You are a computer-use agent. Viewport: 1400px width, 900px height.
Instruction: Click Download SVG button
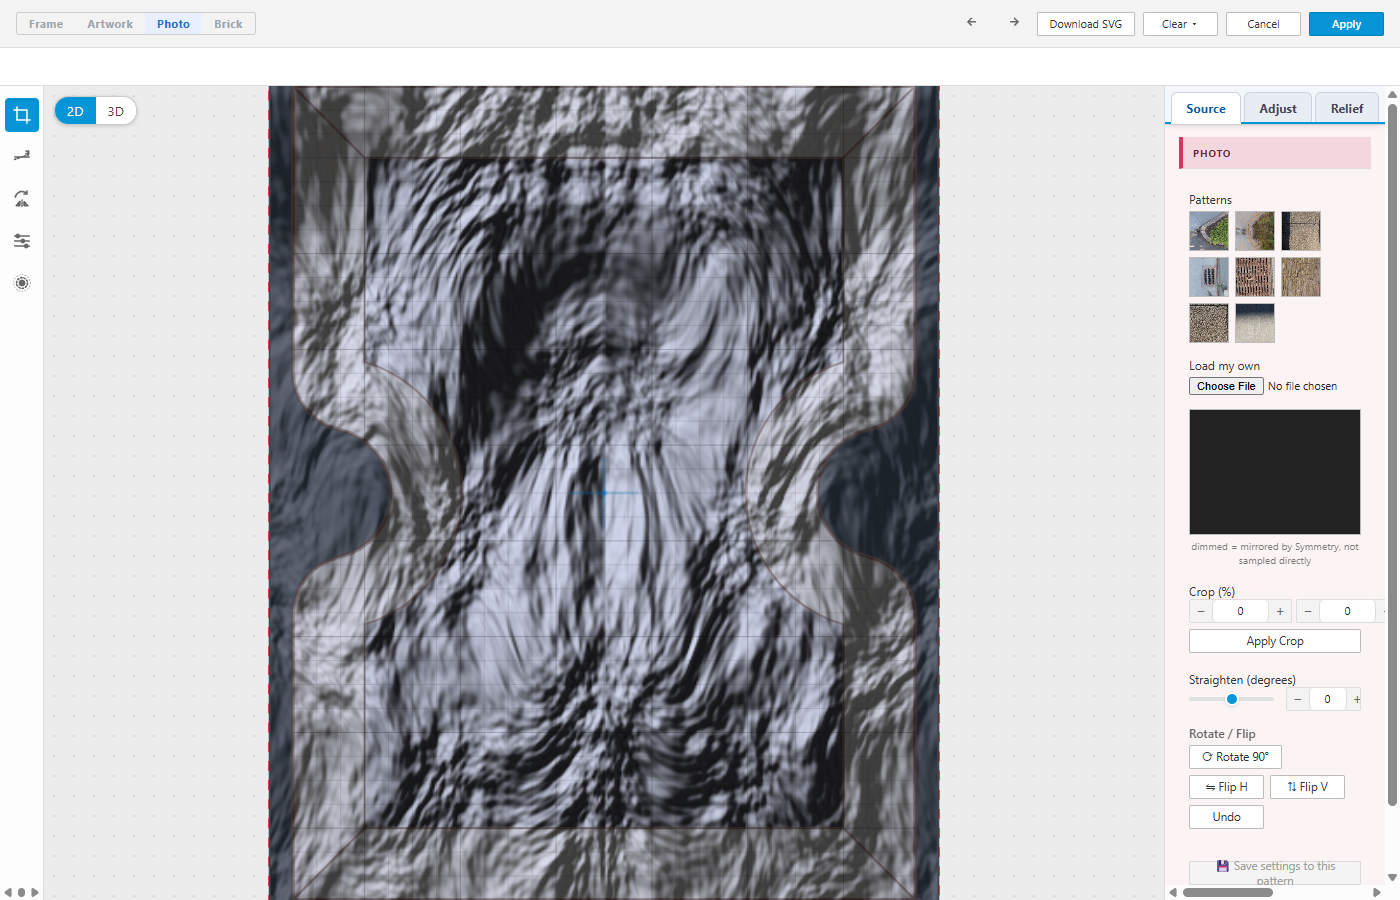1086,24
